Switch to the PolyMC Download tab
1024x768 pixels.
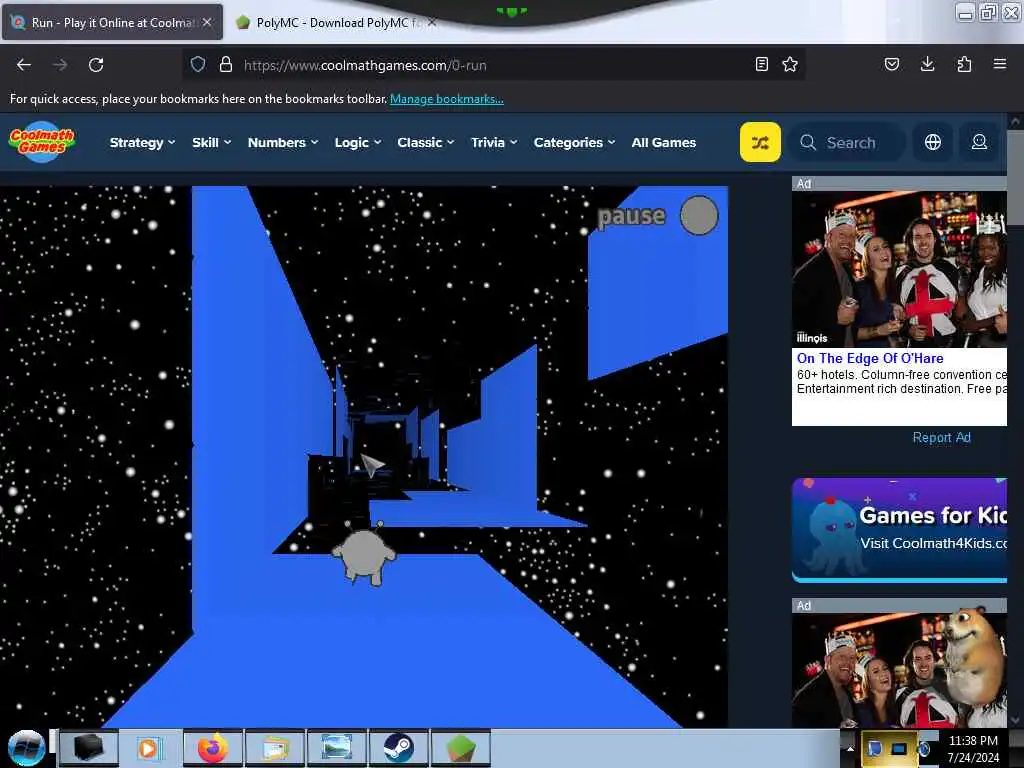click(x=336, y=22)
